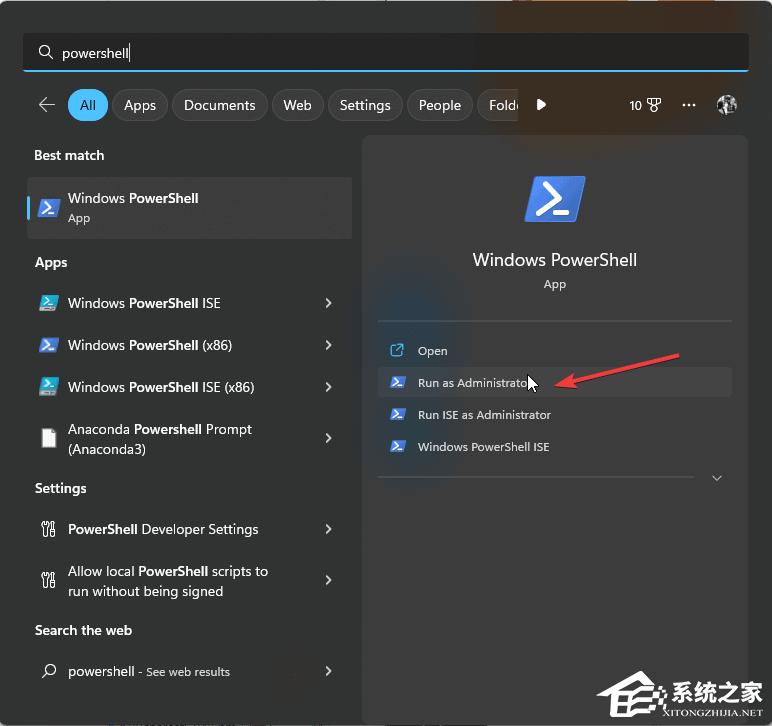Expand powershell web results chevron

pyautogui.click(x=328, y=671)
